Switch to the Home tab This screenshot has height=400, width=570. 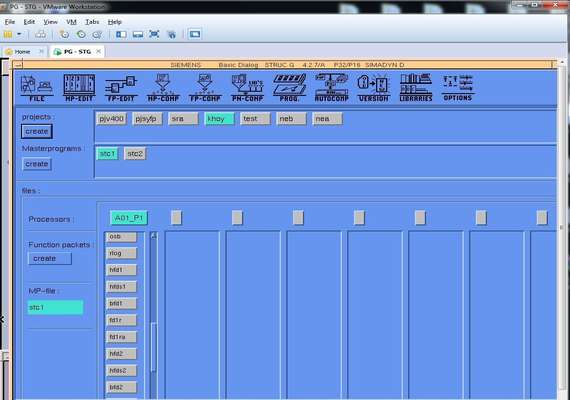coord(23,52)
